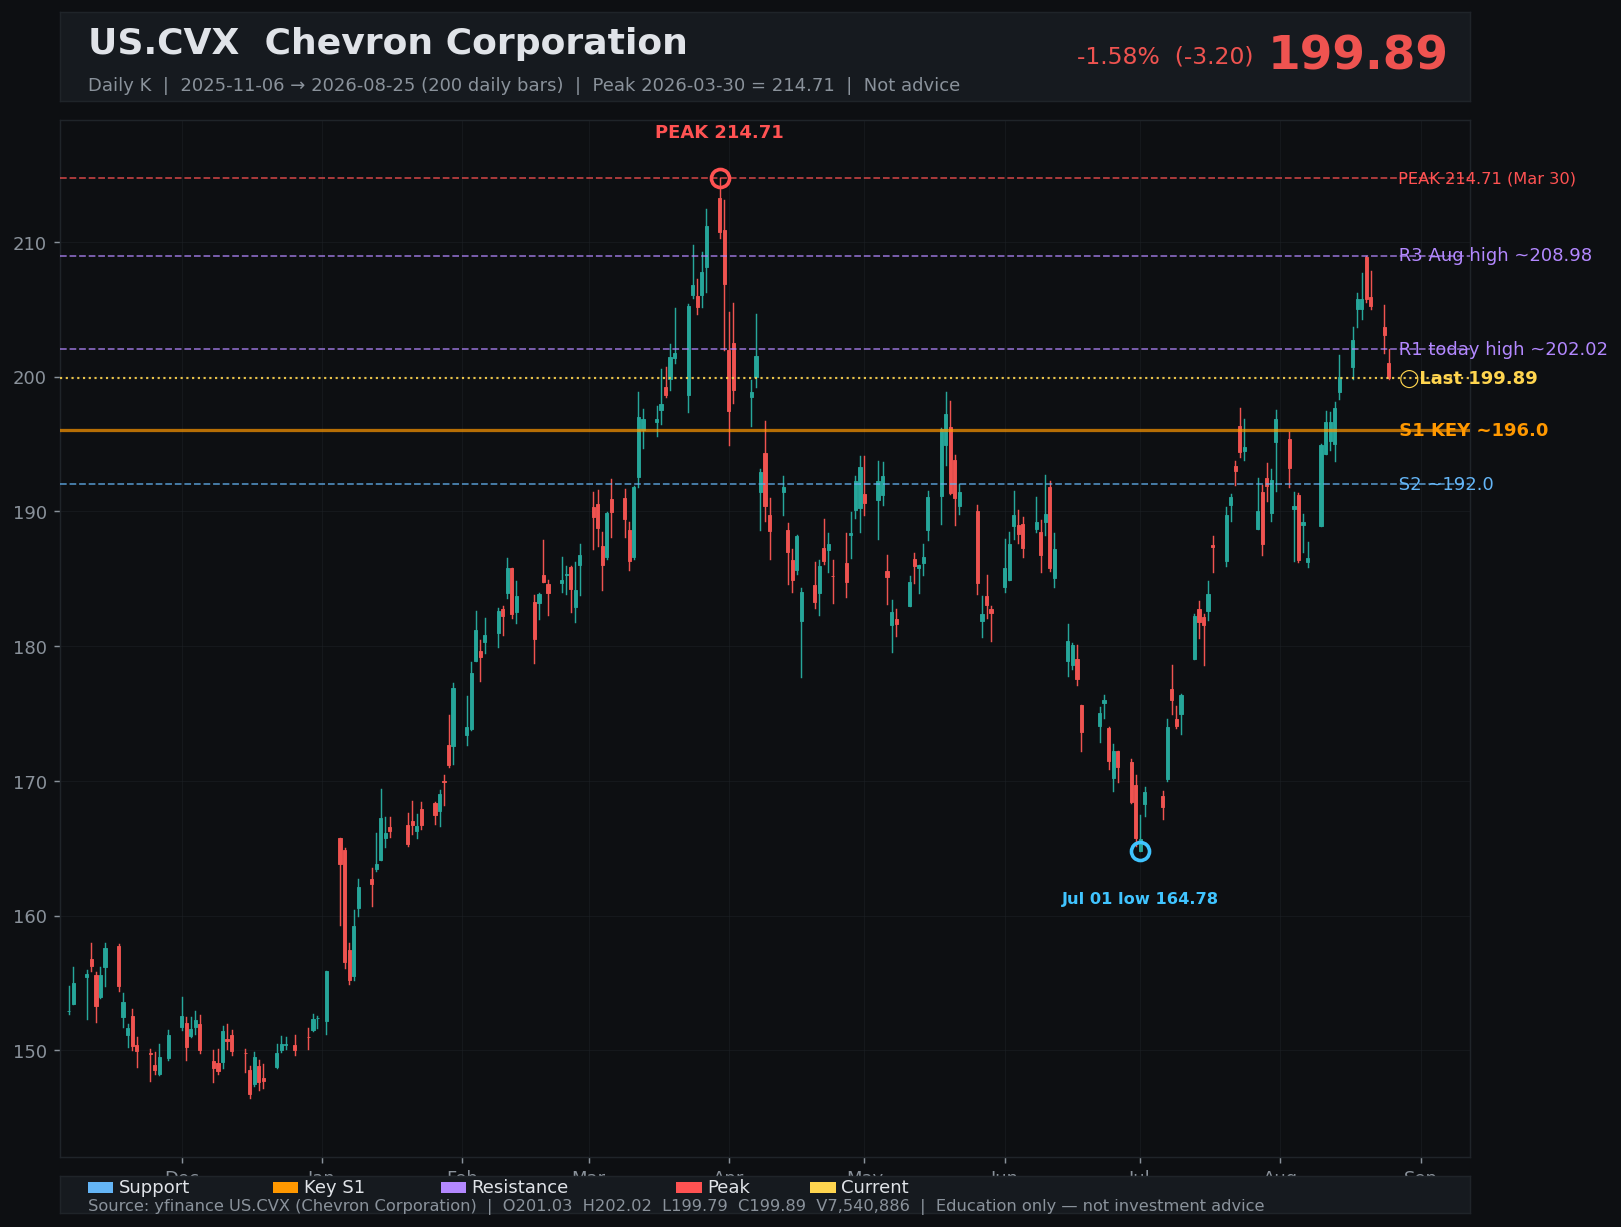This screenshot has width=1621, height=1227.
Task: Click the 'Support' legend label
Action: [x=154, y=1187]
